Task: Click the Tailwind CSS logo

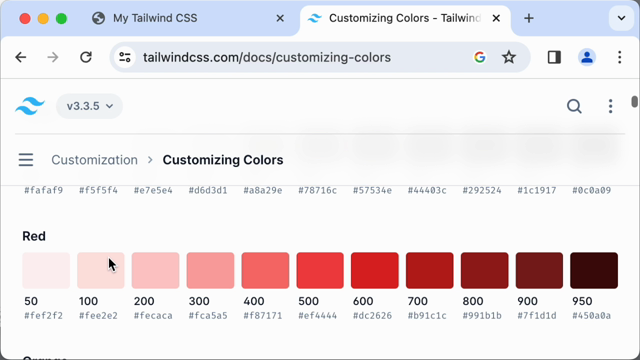Action: (30, 106)
